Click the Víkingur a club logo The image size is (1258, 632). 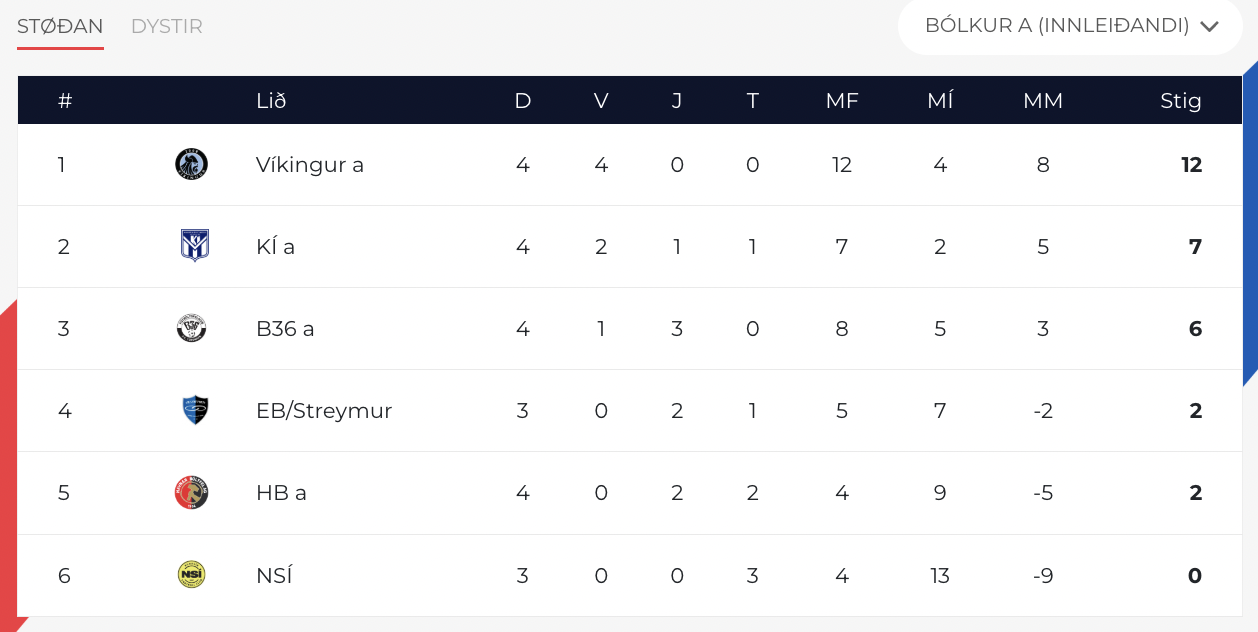[x=191, y=164]
